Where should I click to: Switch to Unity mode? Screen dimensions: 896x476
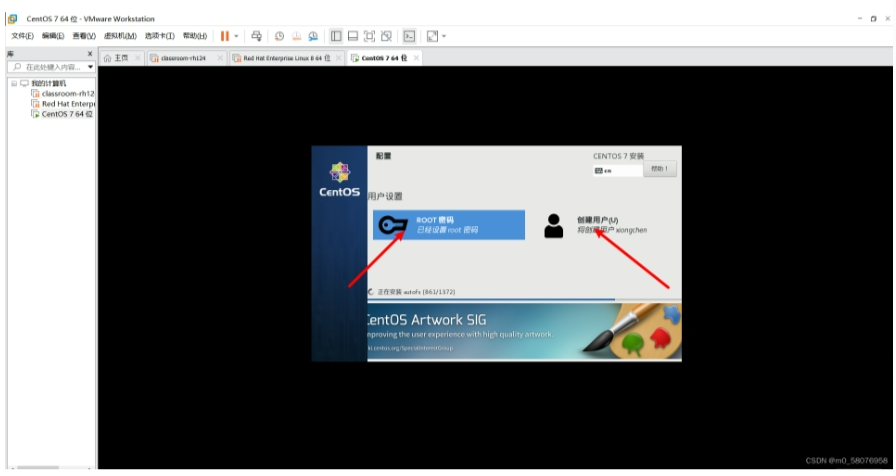point(386,36)
